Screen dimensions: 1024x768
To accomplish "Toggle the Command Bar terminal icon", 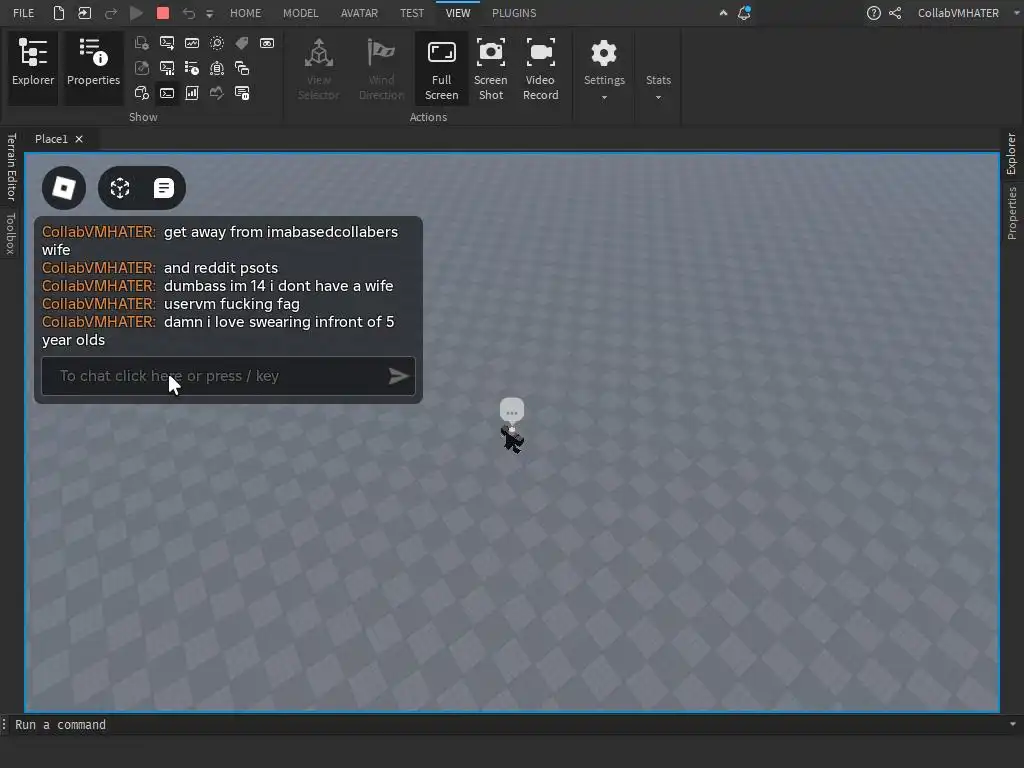I will click(x=167, y=93).
